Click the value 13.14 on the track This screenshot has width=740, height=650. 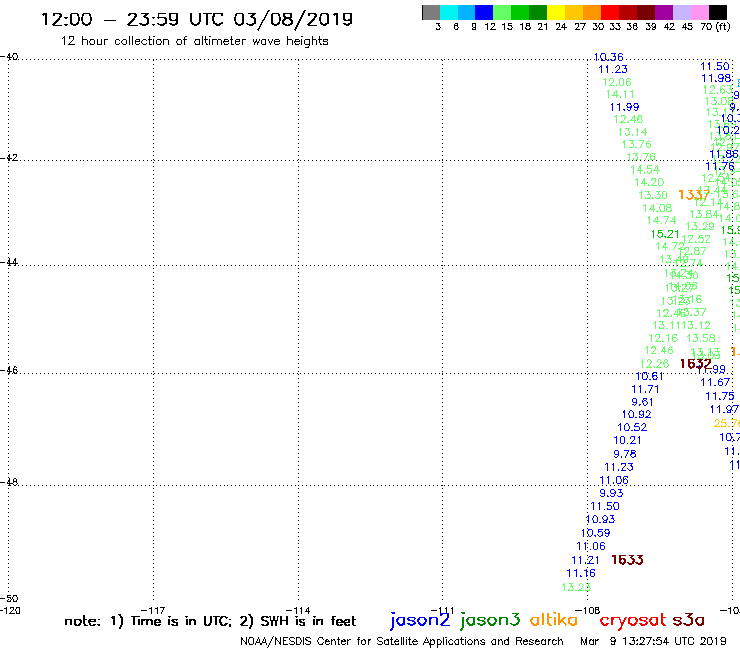pos(632,132)
